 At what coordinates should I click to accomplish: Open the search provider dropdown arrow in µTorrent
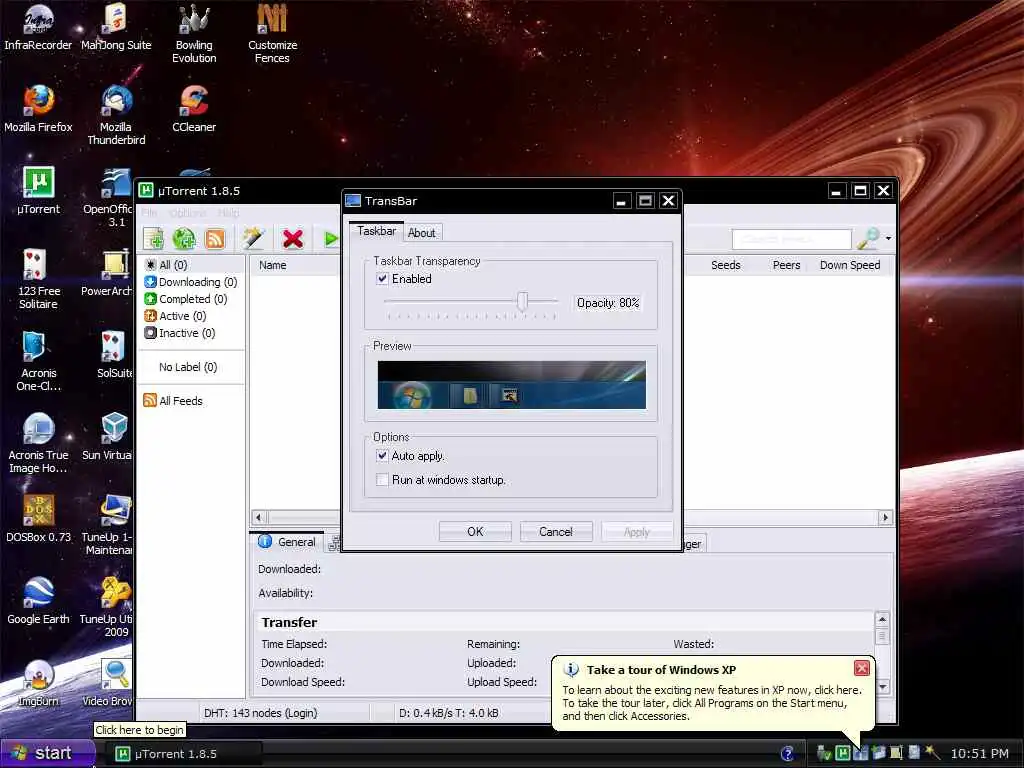[888, 239]
